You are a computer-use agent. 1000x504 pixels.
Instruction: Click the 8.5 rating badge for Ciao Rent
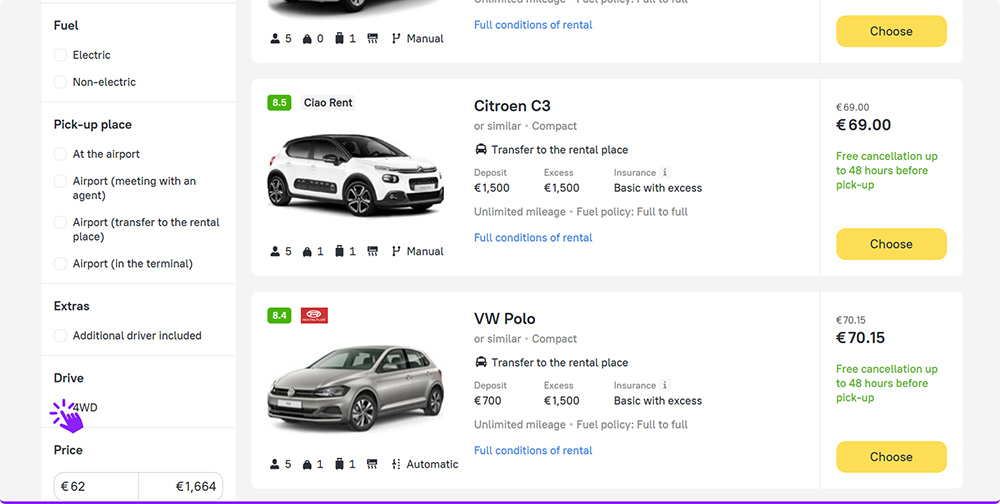(279, 103)
